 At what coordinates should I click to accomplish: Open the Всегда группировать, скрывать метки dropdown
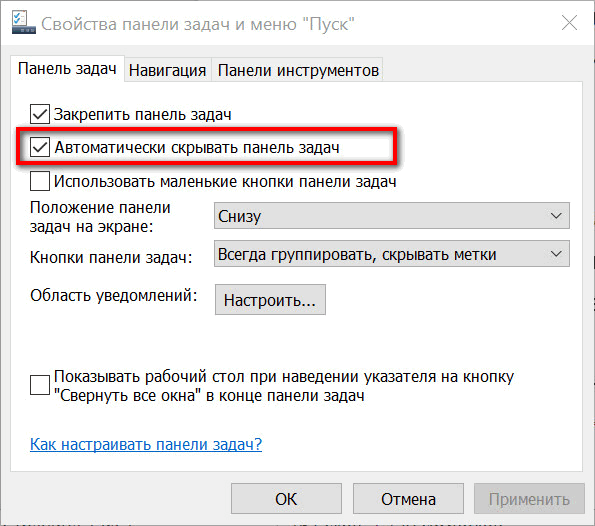click(392, 254)
